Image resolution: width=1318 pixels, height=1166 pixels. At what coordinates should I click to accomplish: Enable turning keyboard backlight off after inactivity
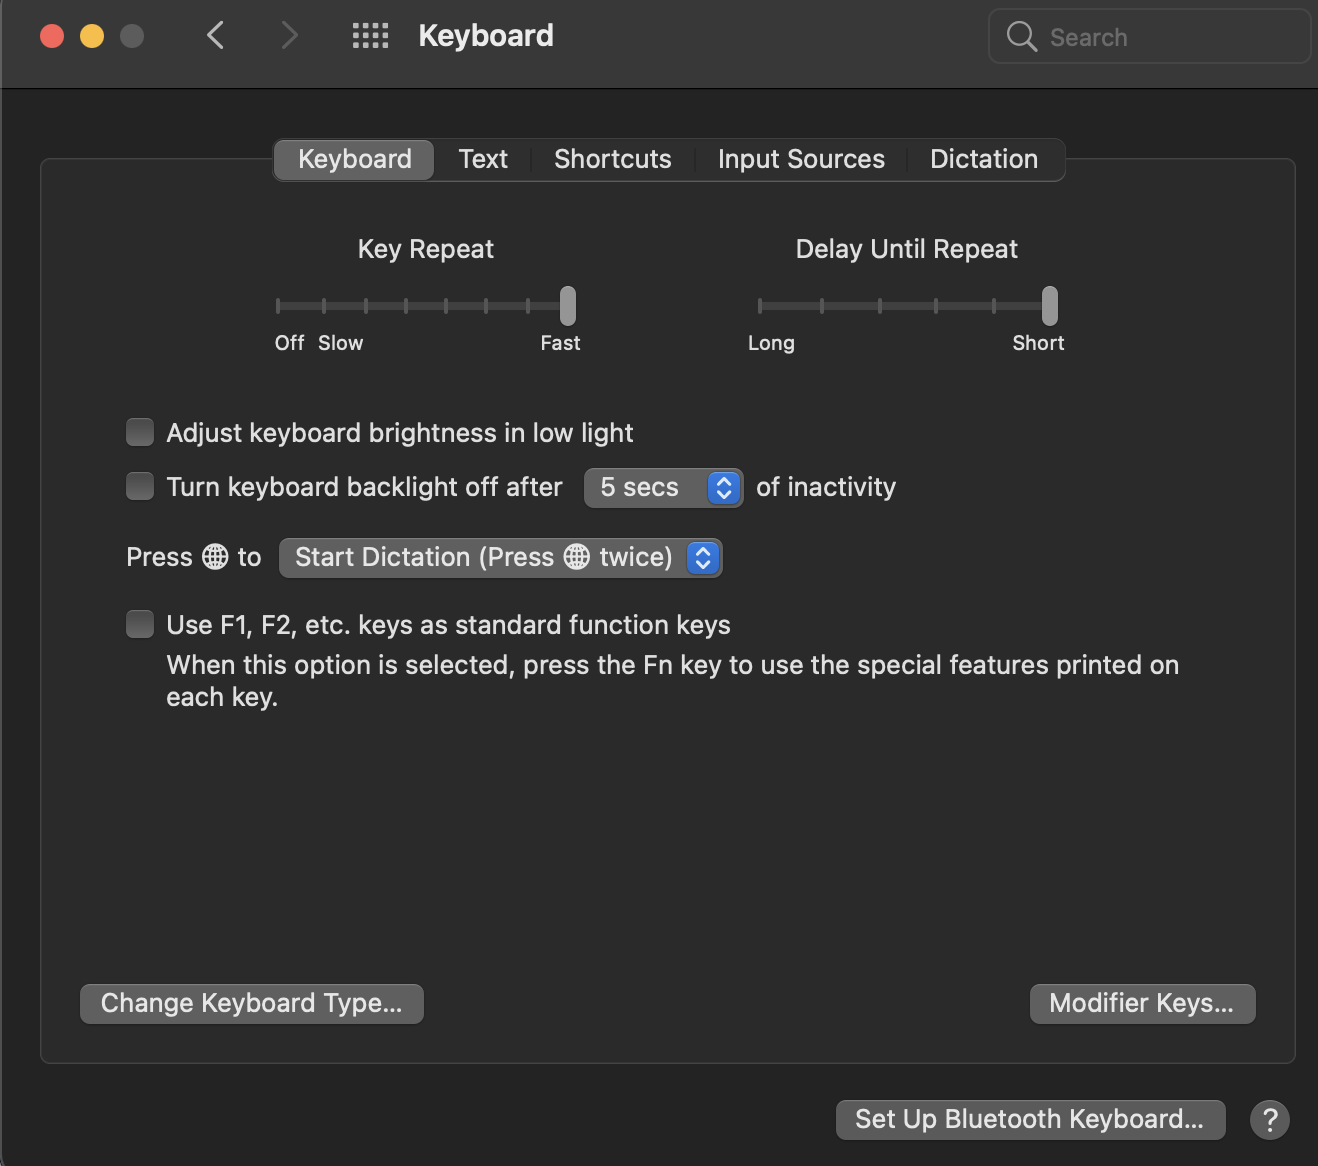coord(139,486)
